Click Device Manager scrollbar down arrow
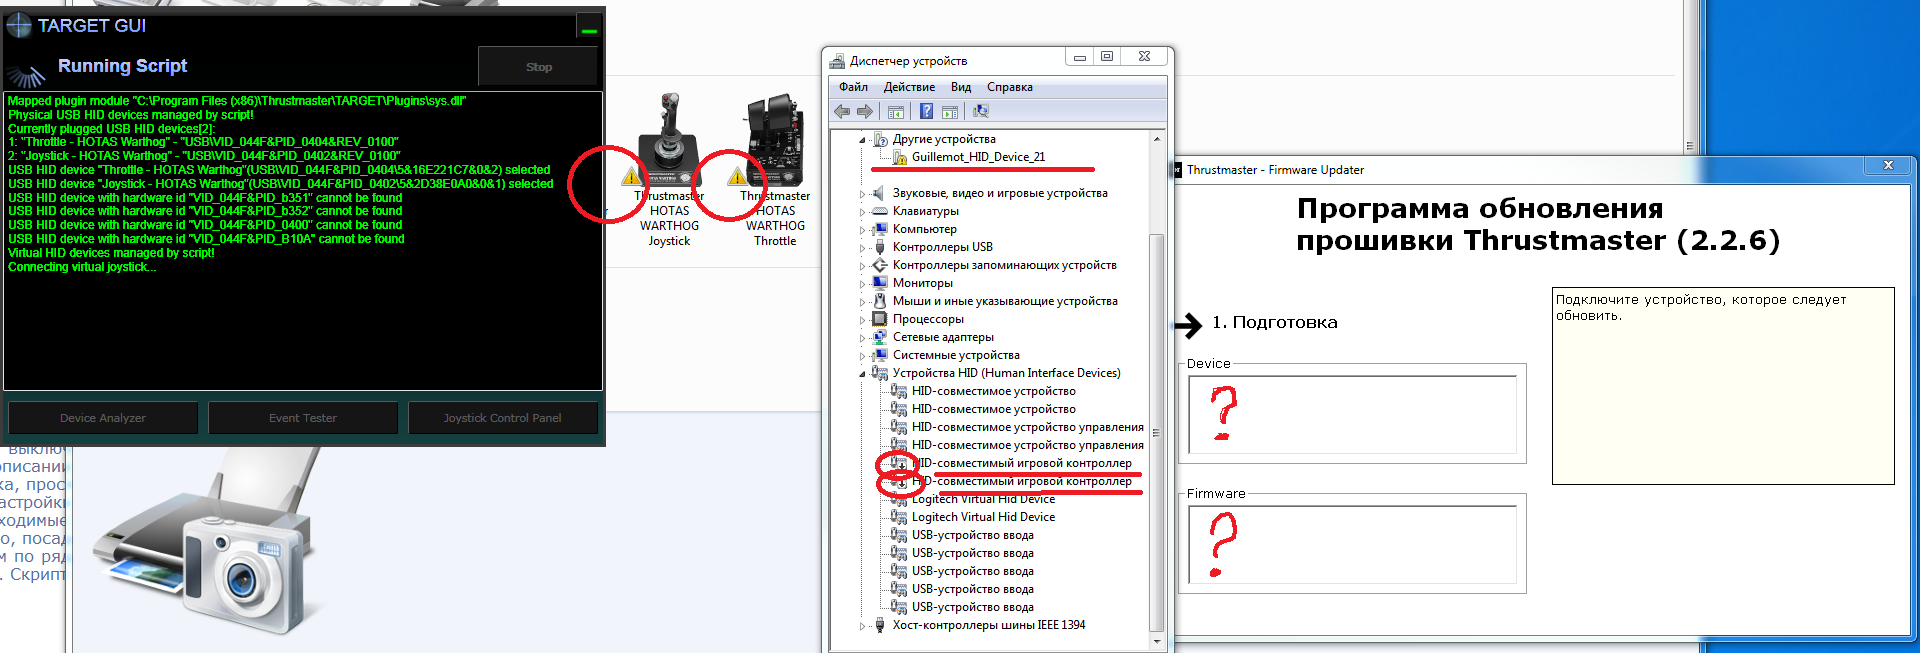 (1157, 641)
